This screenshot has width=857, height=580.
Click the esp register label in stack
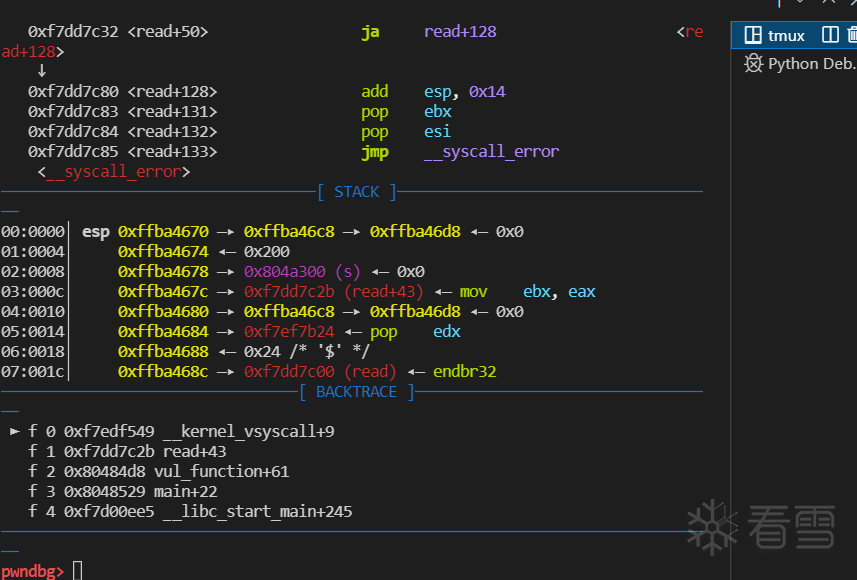(x=96, y=231)
